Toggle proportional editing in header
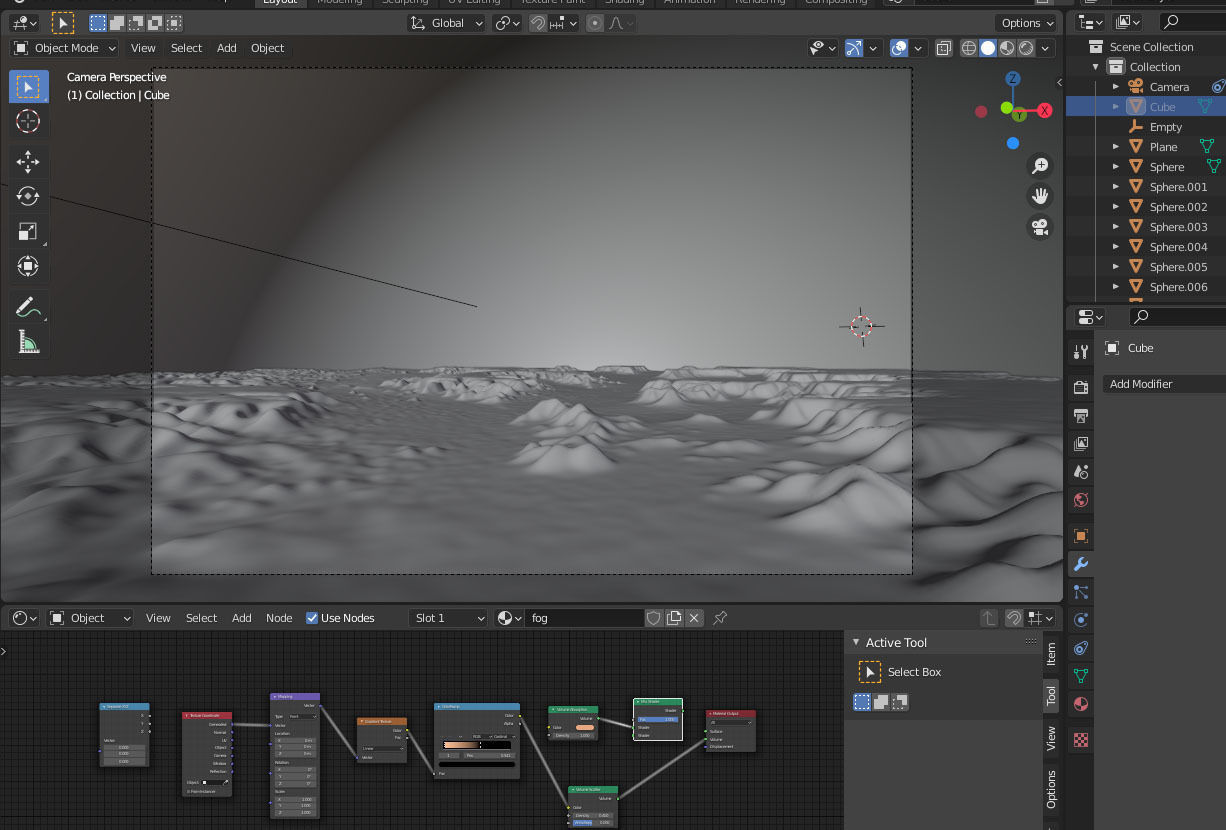Image resolution: width=1226 pixels, height=830 pixels. 596,23
